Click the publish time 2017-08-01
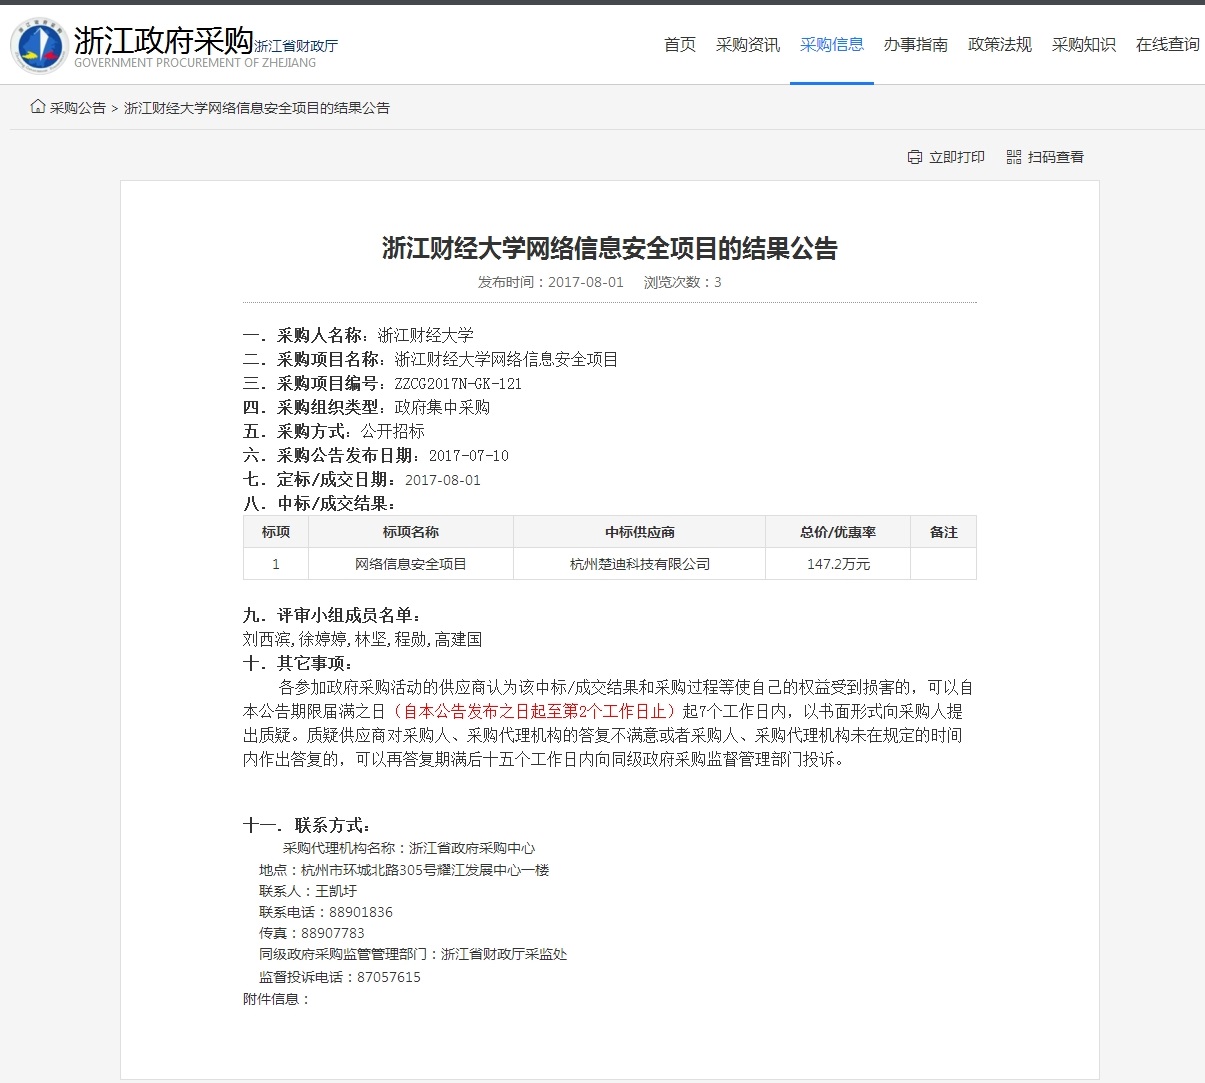The width and height of the screenshot is (1205, 1083). (586, 282)
